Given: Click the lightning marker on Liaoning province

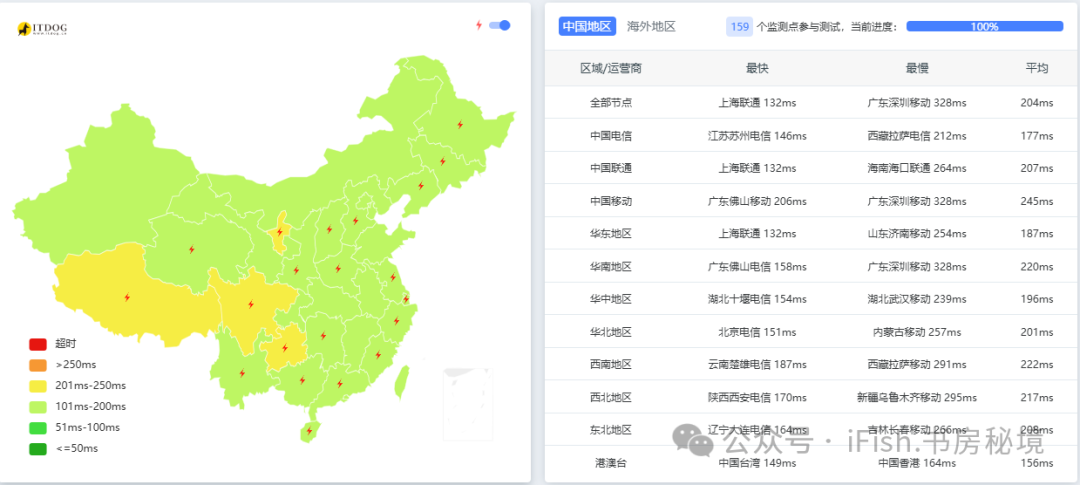Looking at the screenshot, I should tap(420, 186).
